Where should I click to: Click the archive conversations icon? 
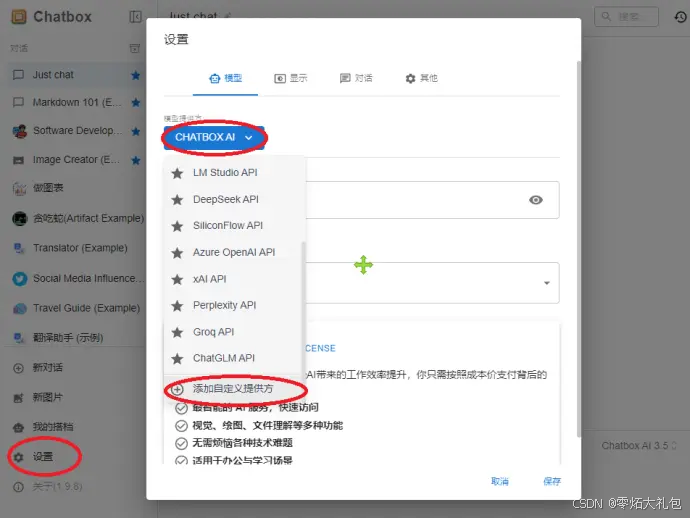point(135,48)
